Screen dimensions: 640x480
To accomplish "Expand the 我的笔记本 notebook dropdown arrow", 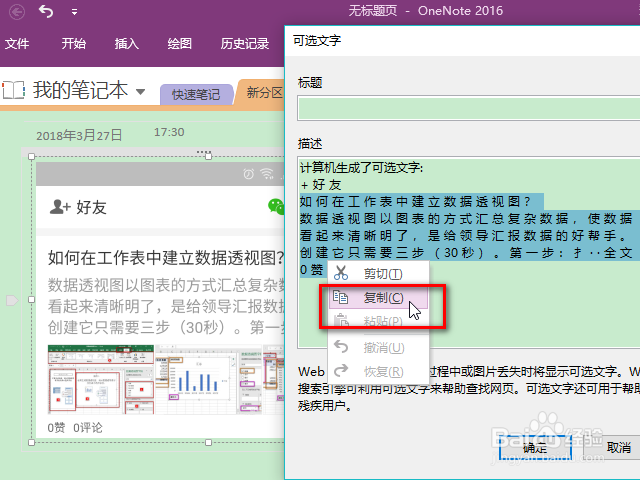I will (140, 91).
